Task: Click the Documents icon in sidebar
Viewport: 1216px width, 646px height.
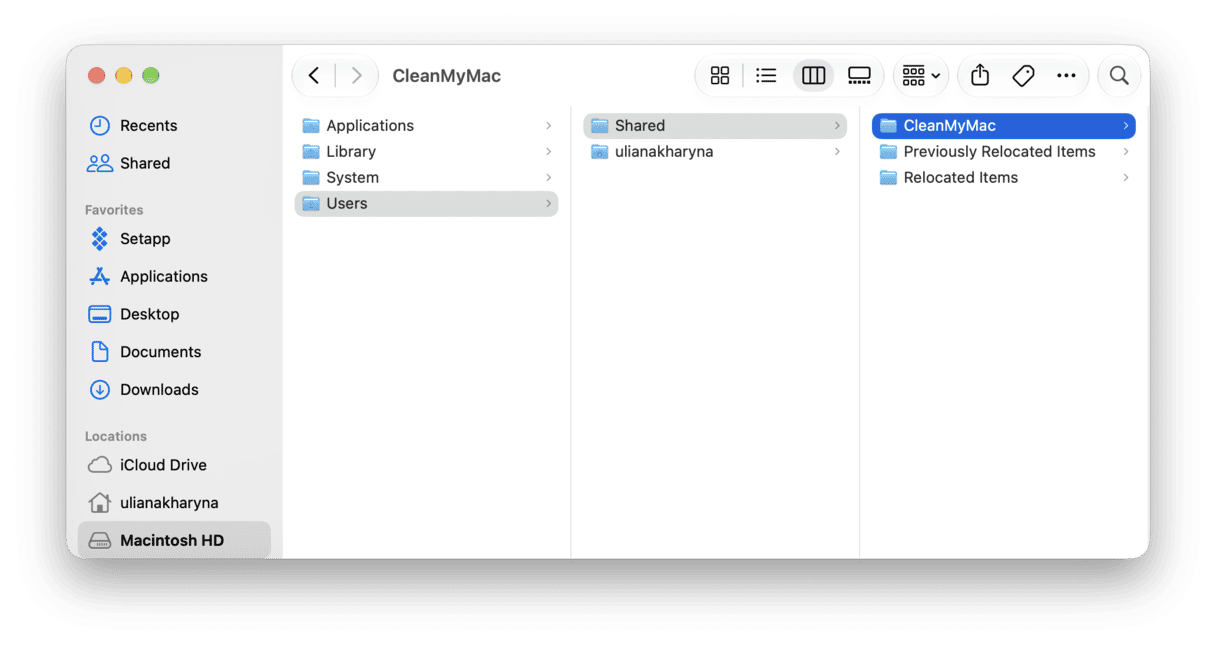Action: click(x=99, y=352)
